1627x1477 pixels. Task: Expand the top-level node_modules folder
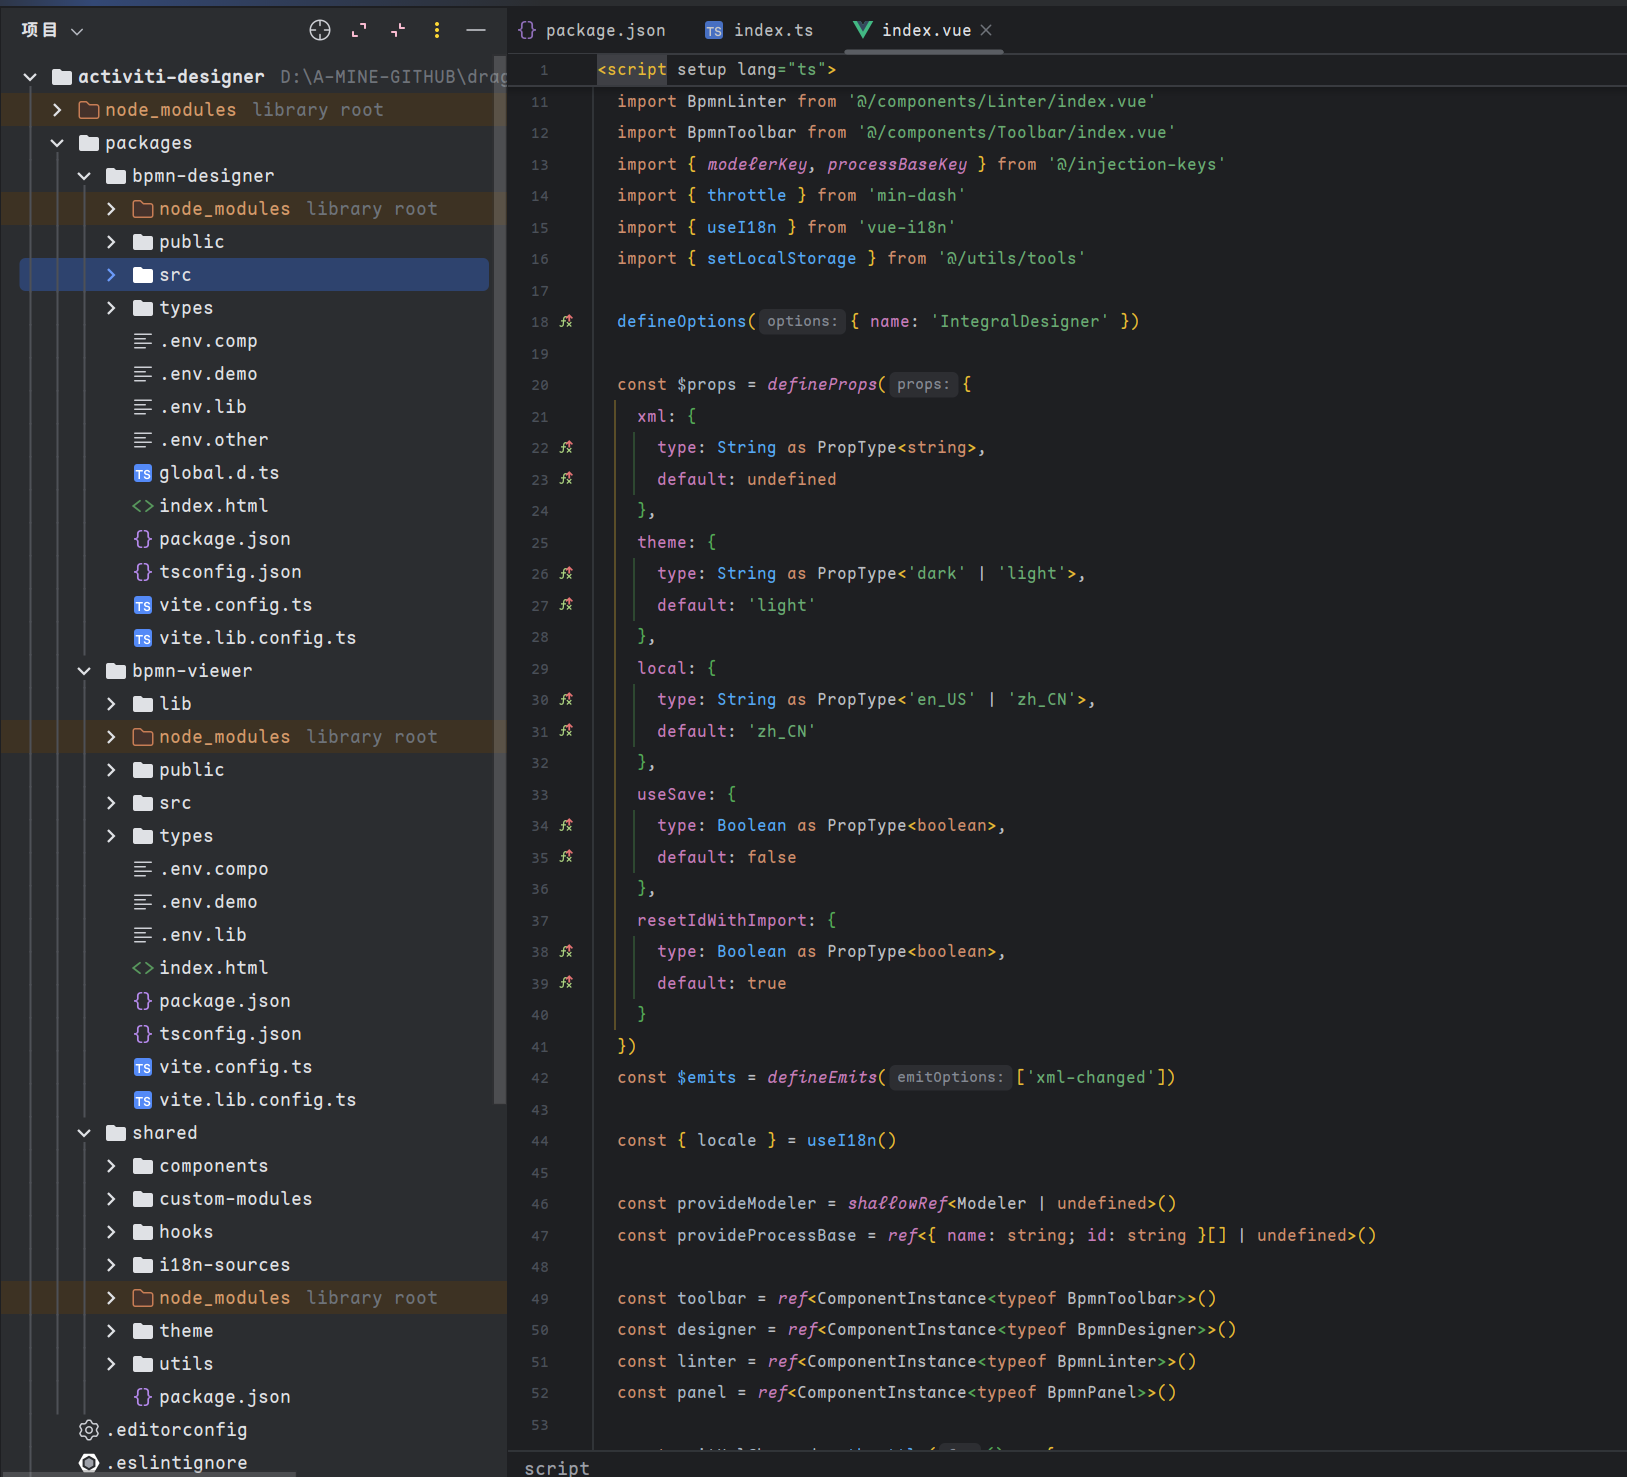coord(57,109)
